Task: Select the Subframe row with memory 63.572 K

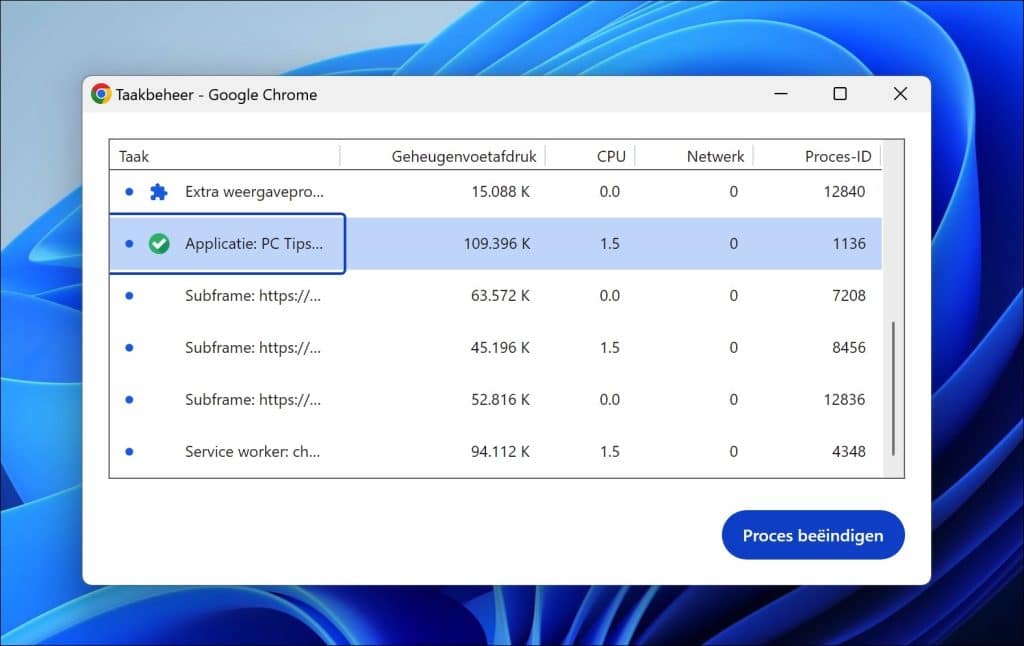Action: pos(496,295)
